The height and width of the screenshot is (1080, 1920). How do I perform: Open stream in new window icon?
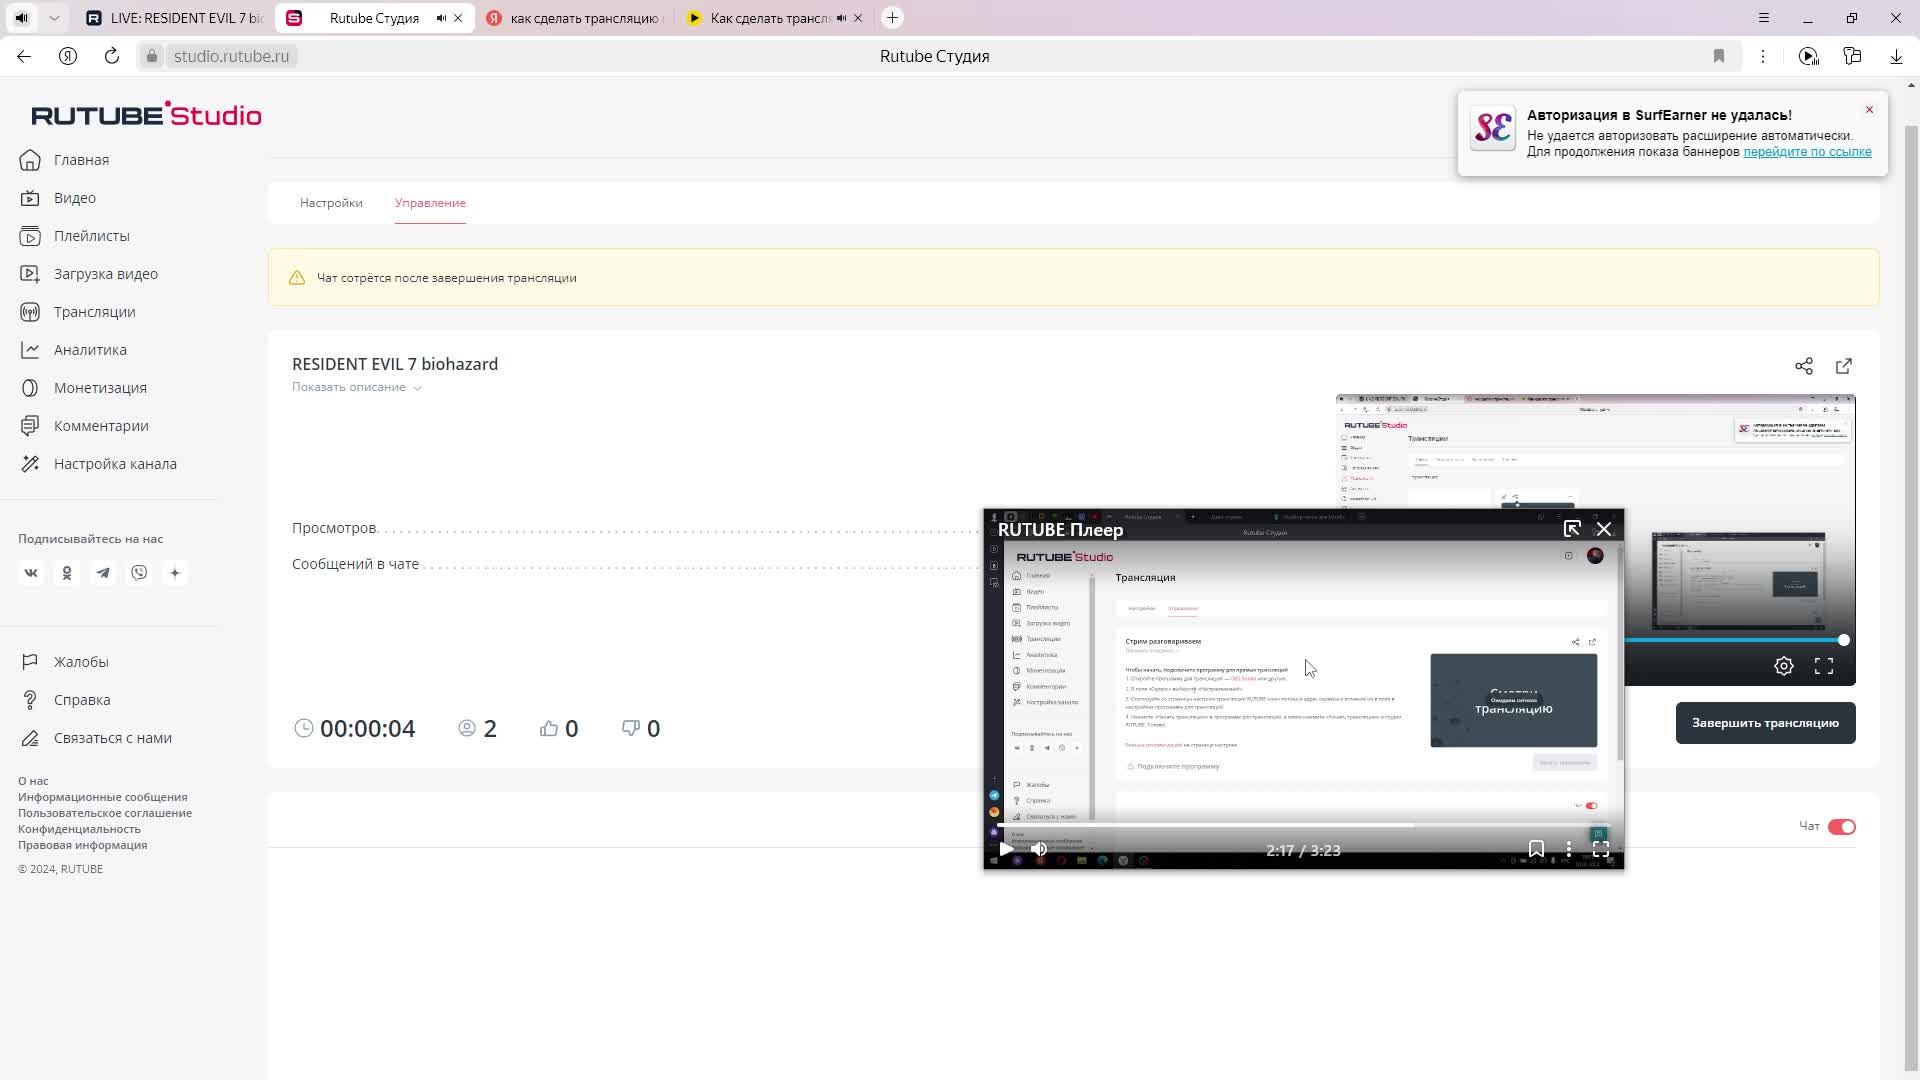pyautogui.click(x=1844, y=366)
